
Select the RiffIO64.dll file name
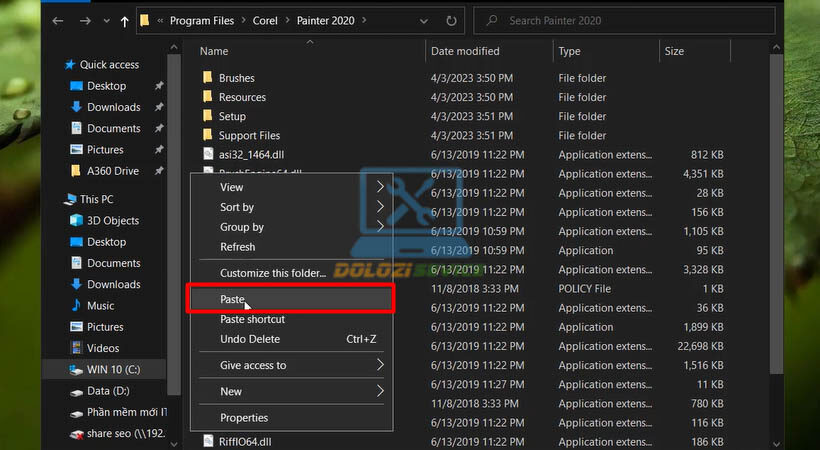pyautogui.click(x=245, y=442)
